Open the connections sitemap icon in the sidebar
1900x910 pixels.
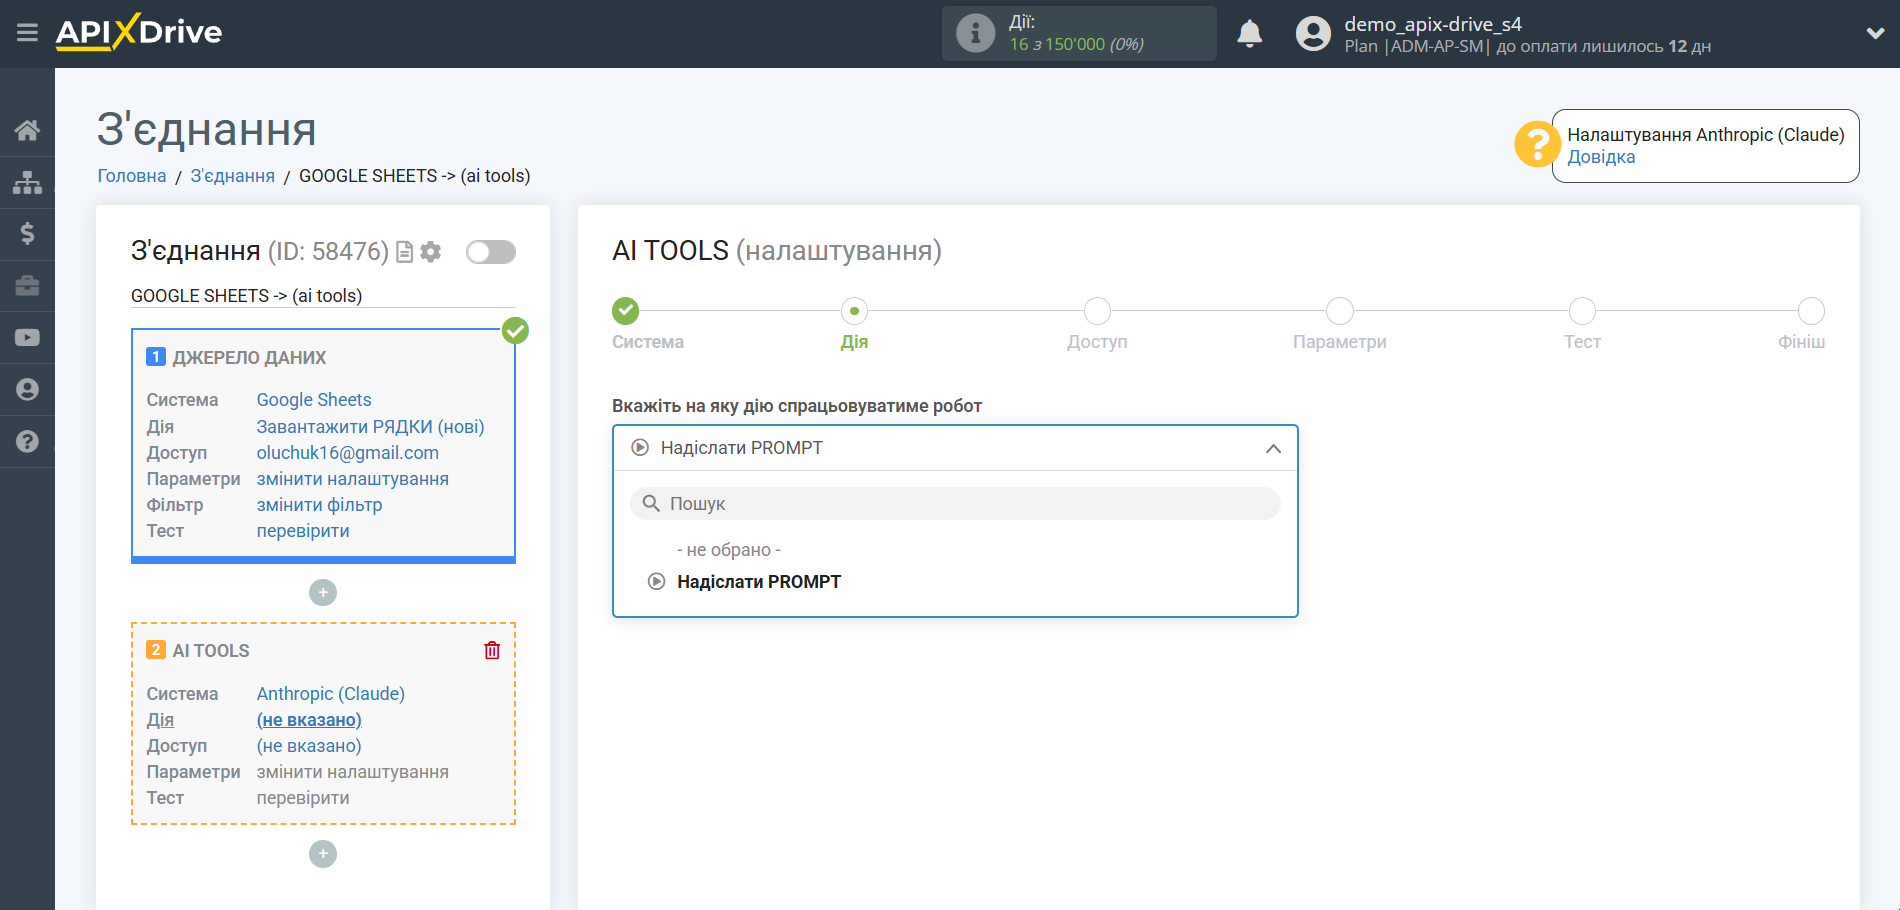(27, 182)
